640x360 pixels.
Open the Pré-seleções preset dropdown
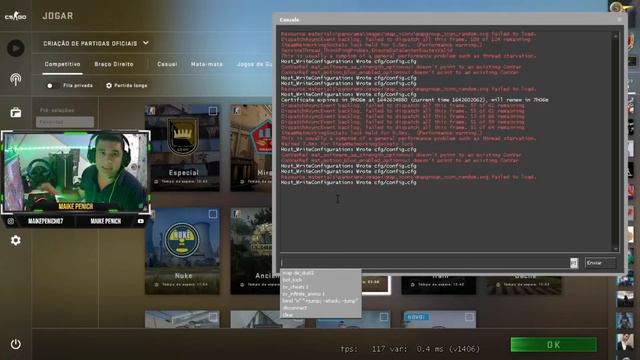[x=64, y=122]
